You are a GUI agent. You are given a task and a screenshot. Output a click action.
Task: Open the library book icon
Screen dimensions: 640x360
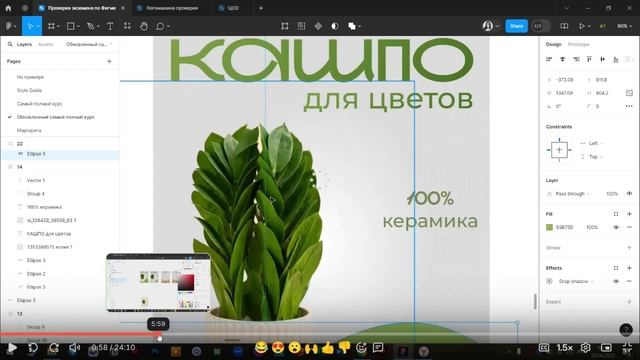[564, 26]
